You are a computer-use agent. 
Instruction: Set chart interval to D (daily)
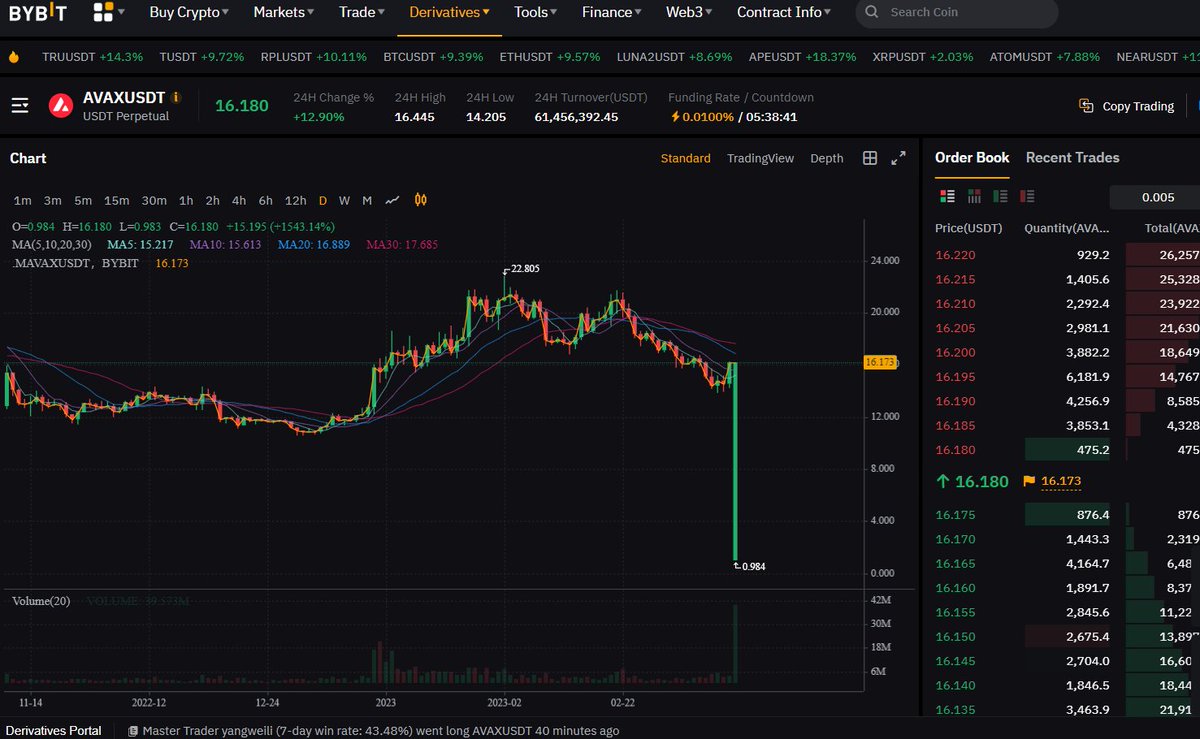point(322,200)
